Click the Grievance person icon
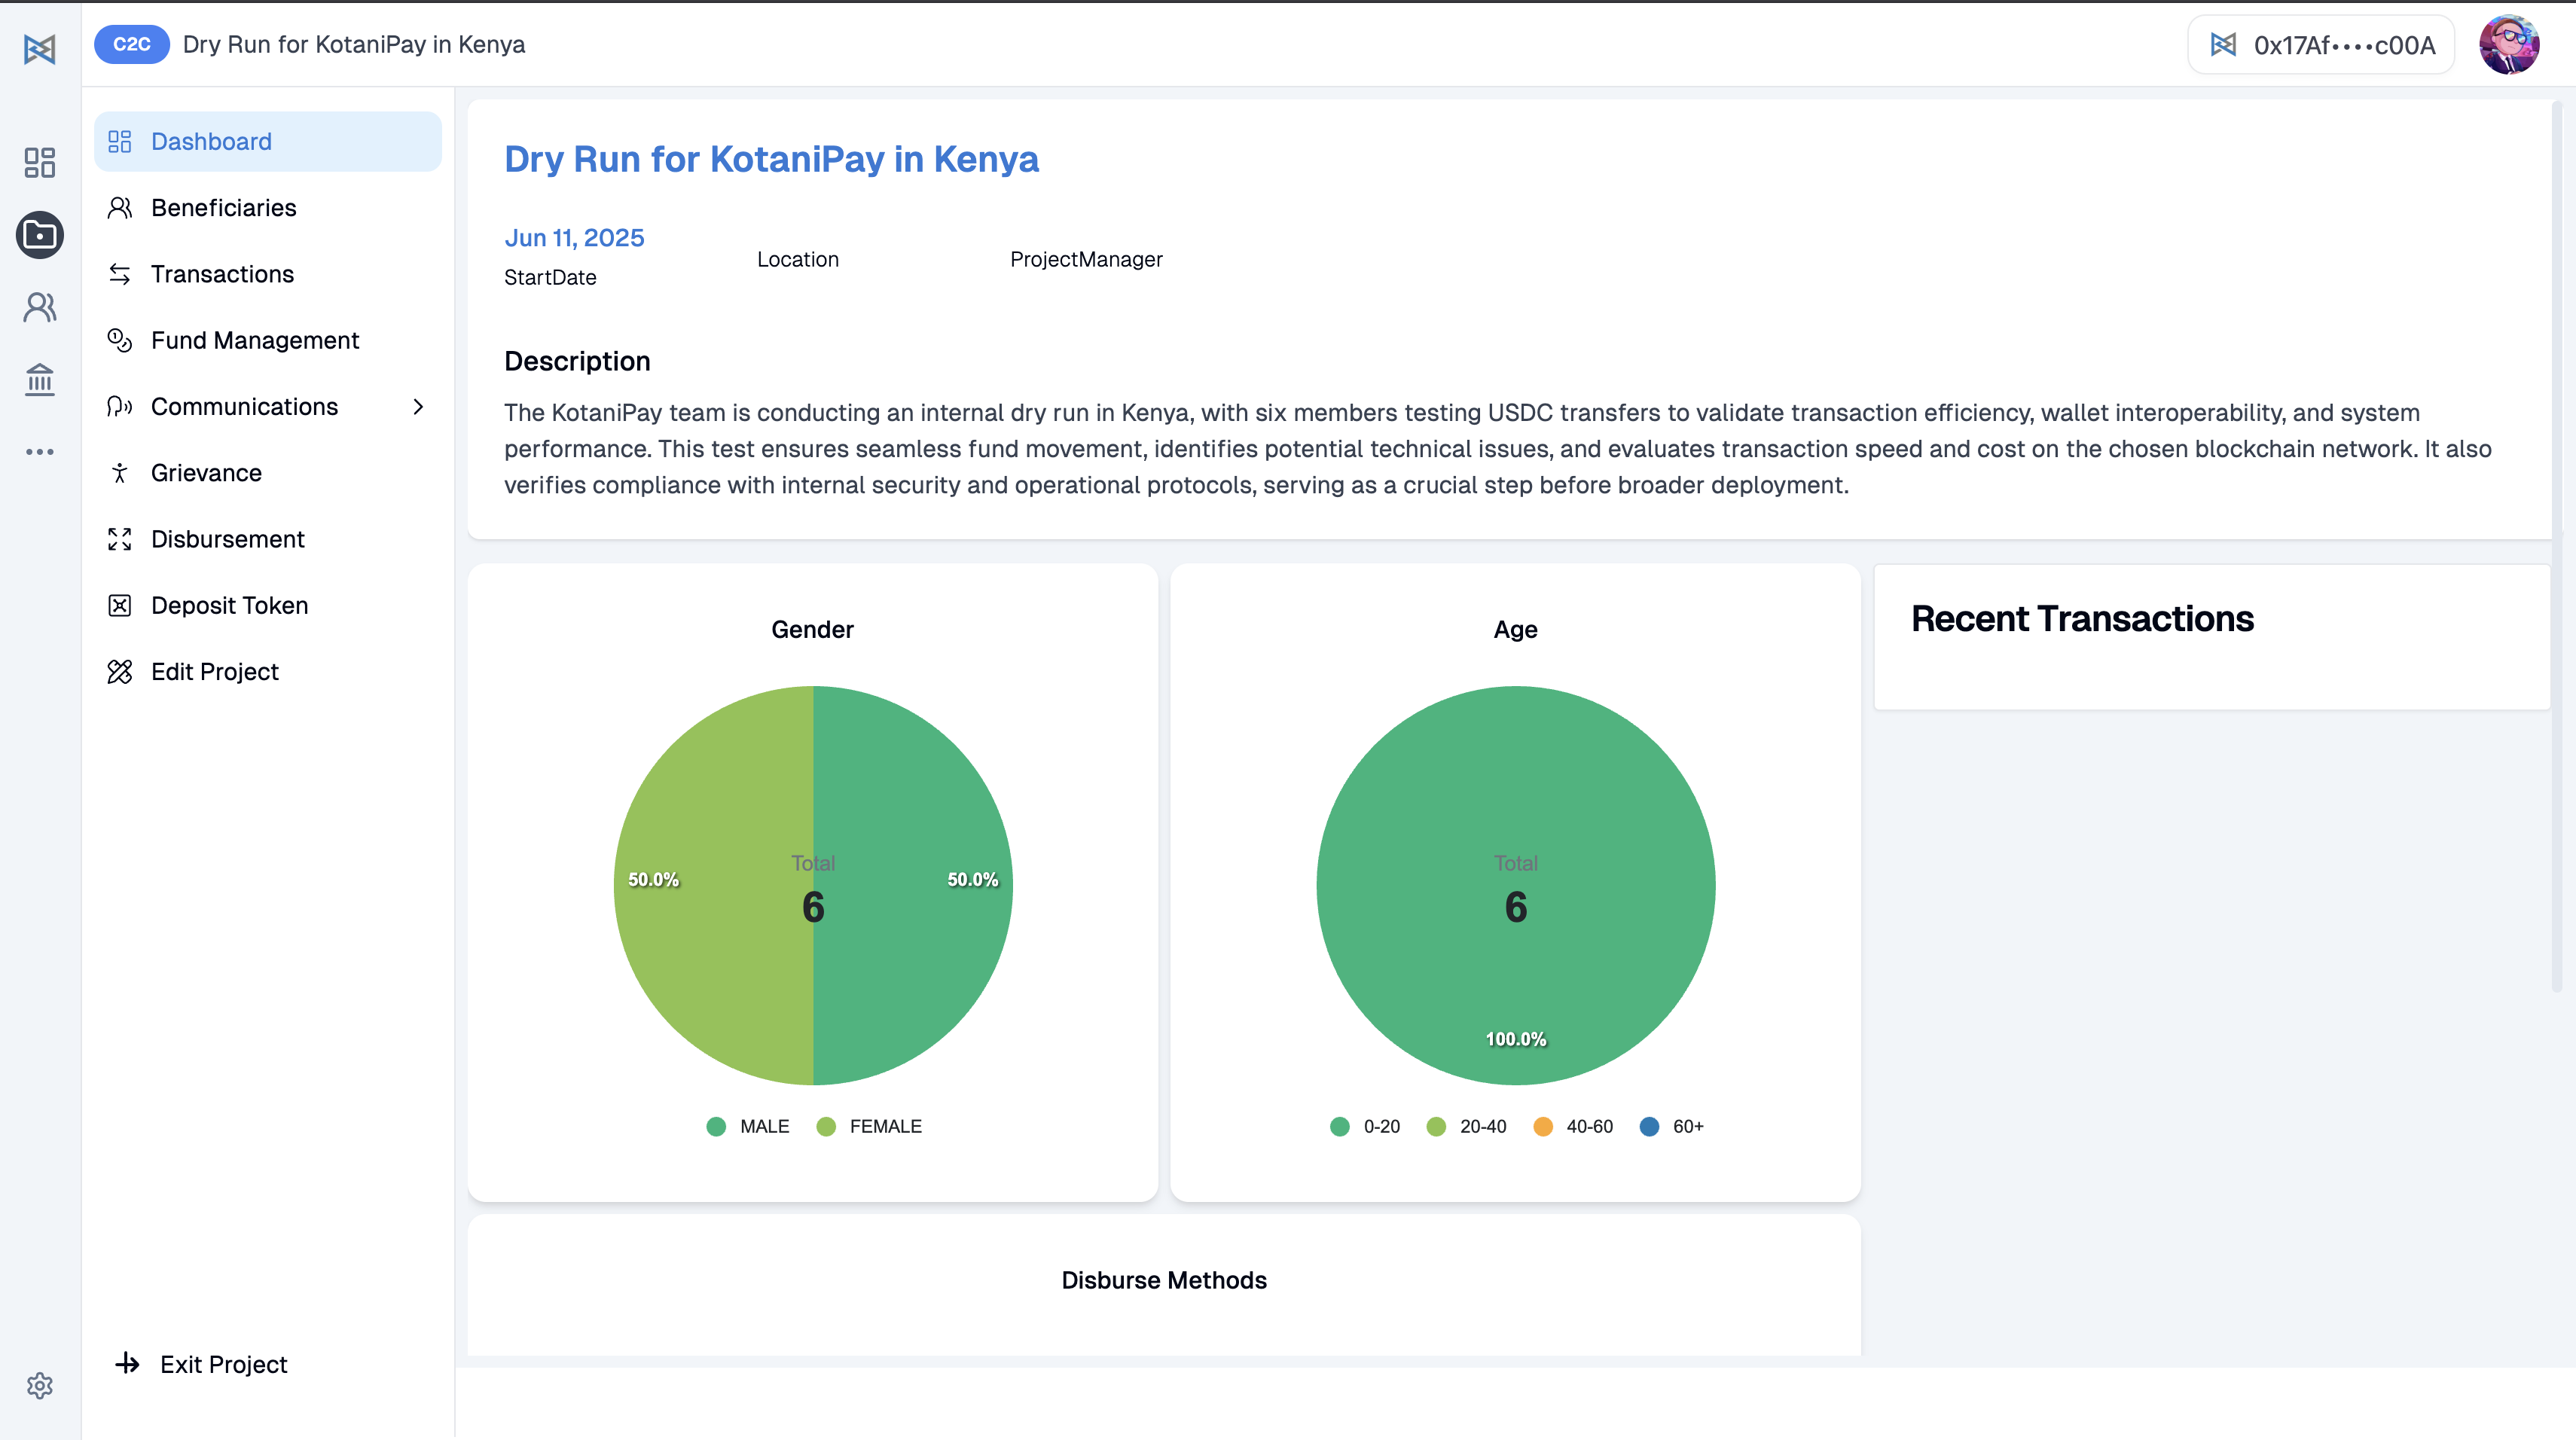The width and height of the screenshot is (2576, 1440). [120, 473]
